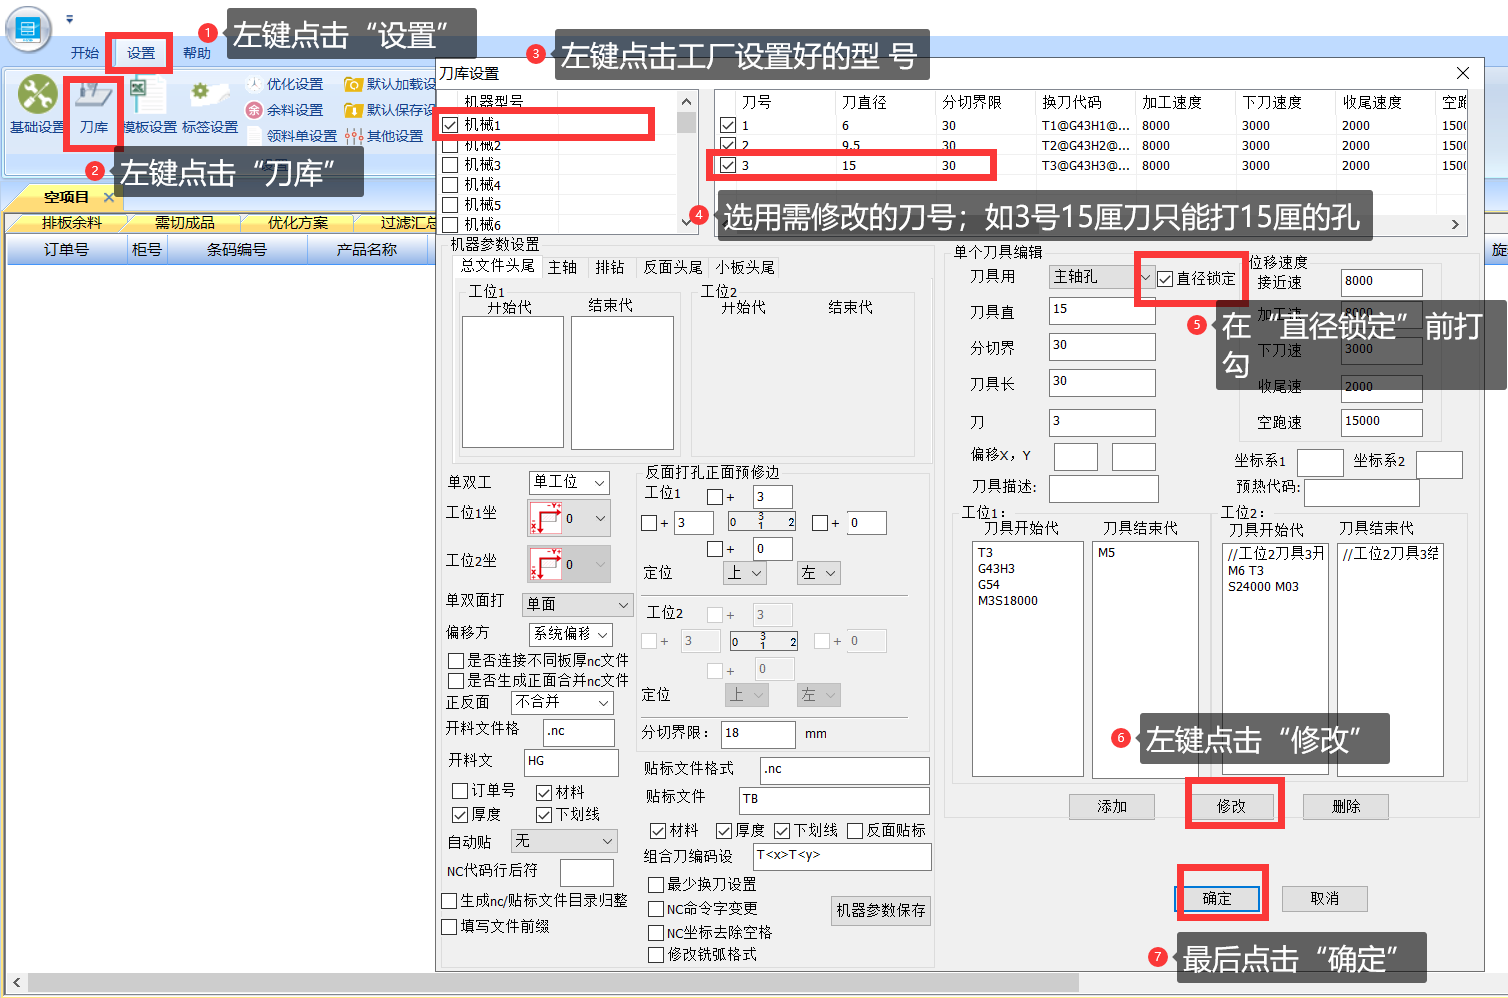Image resolution: width=1508 pixels, height=998 pixels.
Task: Open 偏移方 系统偏移 dropdown
Action: point(570,634)
